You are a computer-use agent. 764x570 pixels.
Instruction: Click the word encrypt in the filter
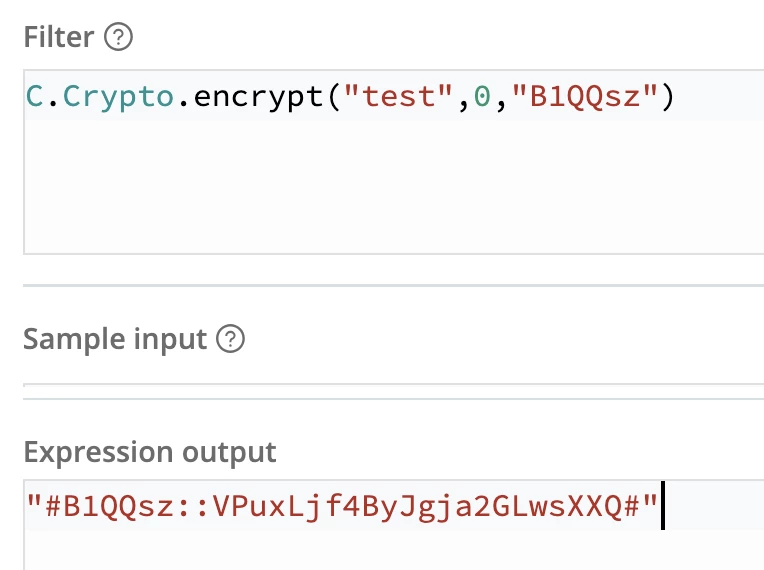click(x=259, y=96)
